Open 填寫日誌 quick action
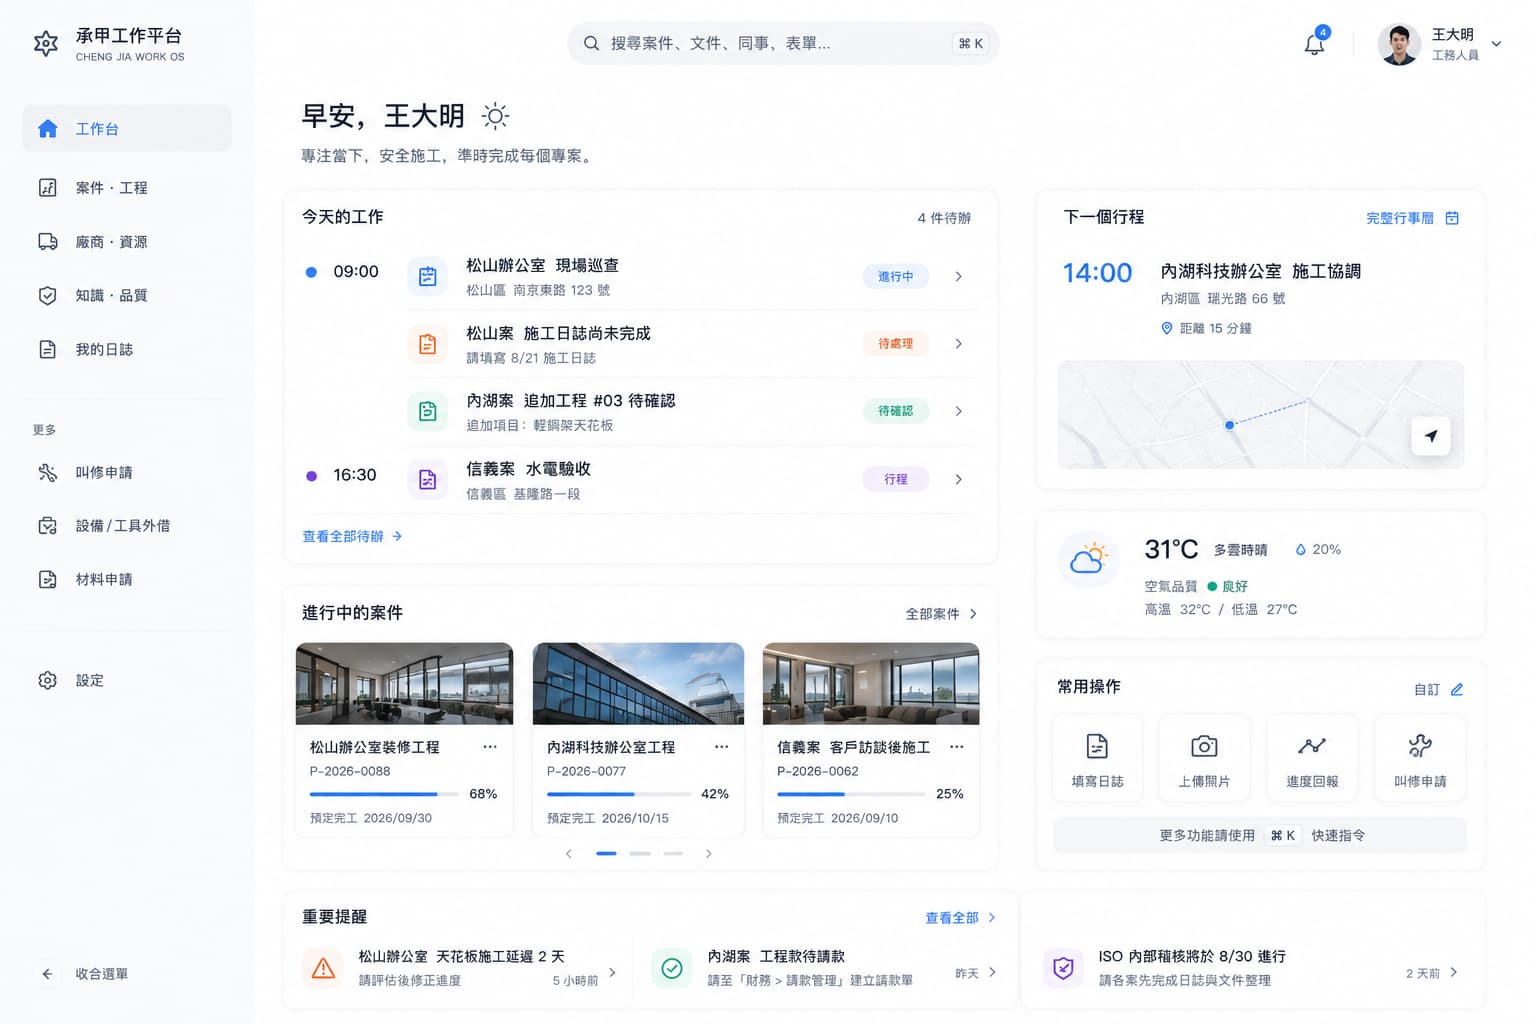 [1097, 758]
